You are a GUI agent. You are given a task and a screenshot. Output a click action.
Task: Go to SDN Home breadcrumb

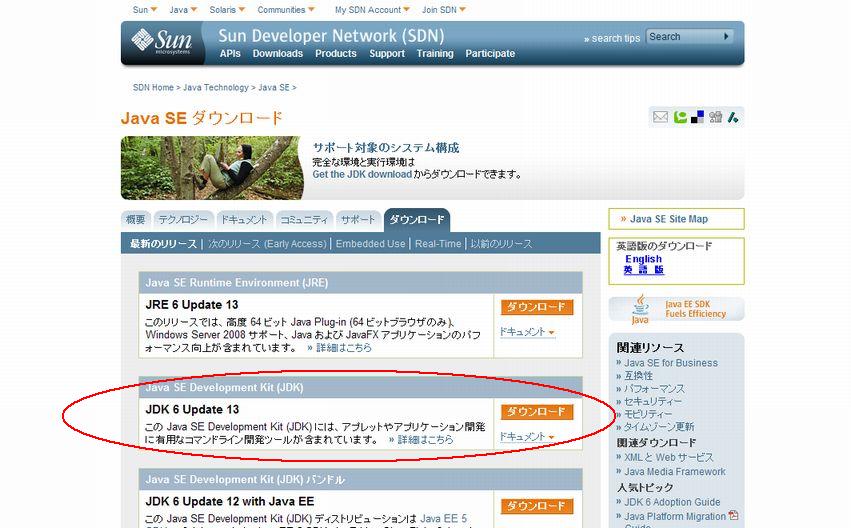pos(153,87)
